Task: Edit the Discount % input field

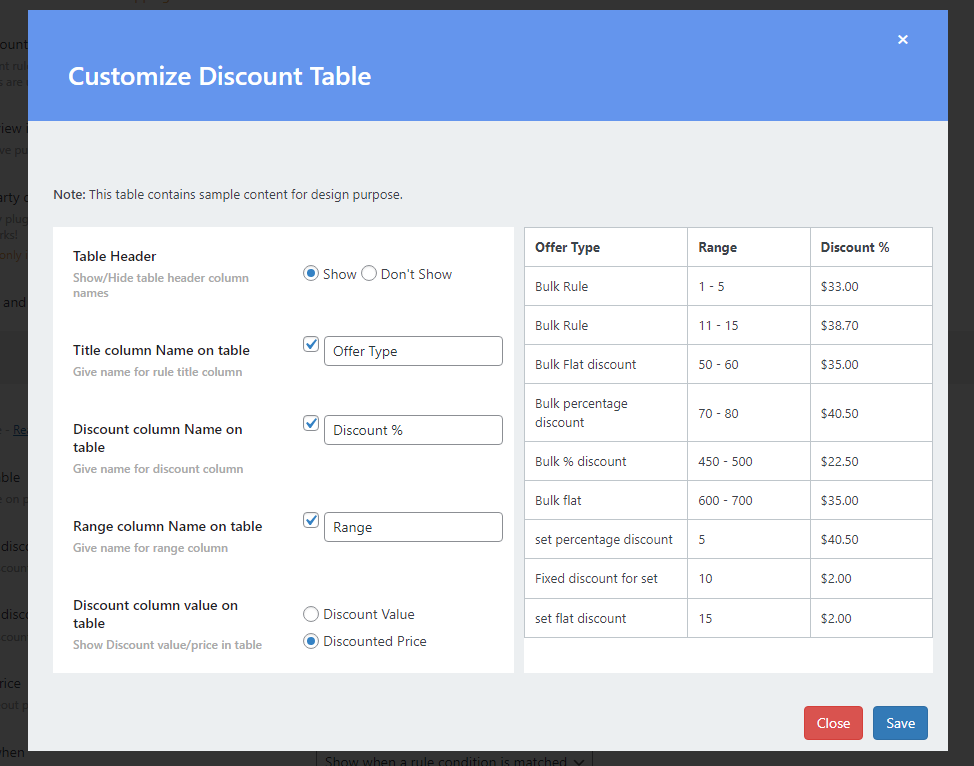Action: 413,430
